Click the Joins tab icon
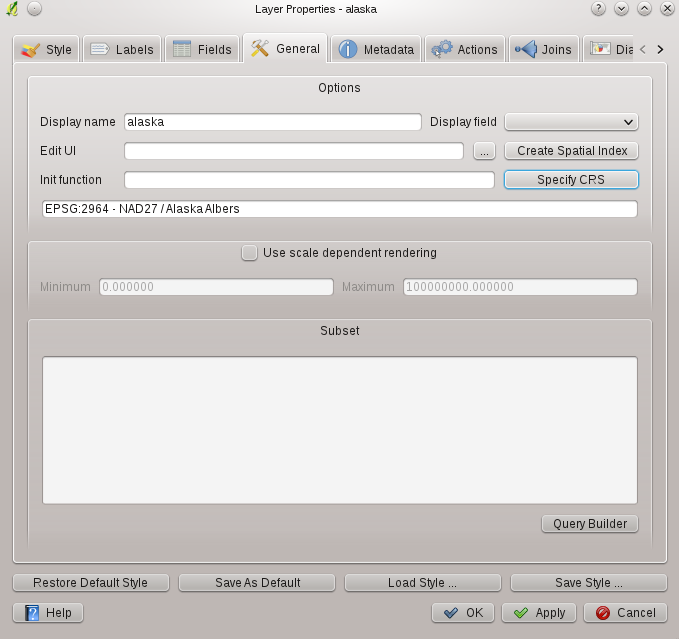 525,49
